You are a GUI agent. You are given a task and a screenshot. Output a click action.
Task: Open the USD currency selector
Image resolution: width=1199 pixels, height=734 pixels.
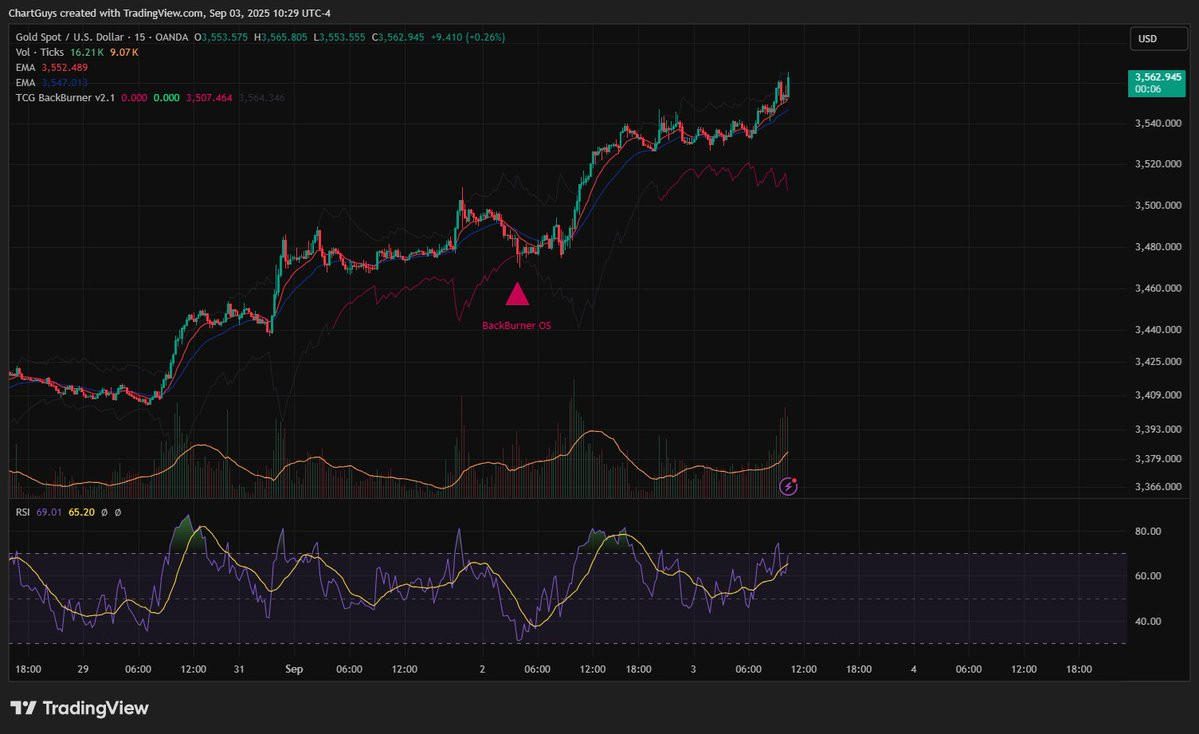pyautogui.click(x=1158, y=38)
